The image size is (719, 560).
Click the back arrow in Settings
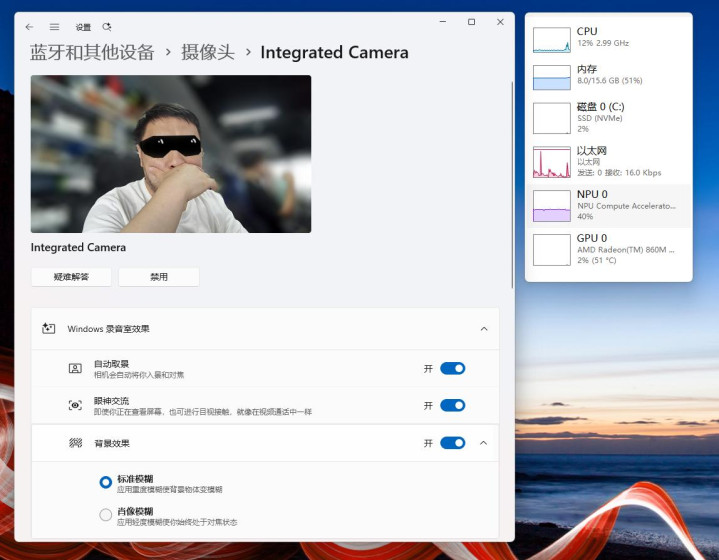[29, 27]
